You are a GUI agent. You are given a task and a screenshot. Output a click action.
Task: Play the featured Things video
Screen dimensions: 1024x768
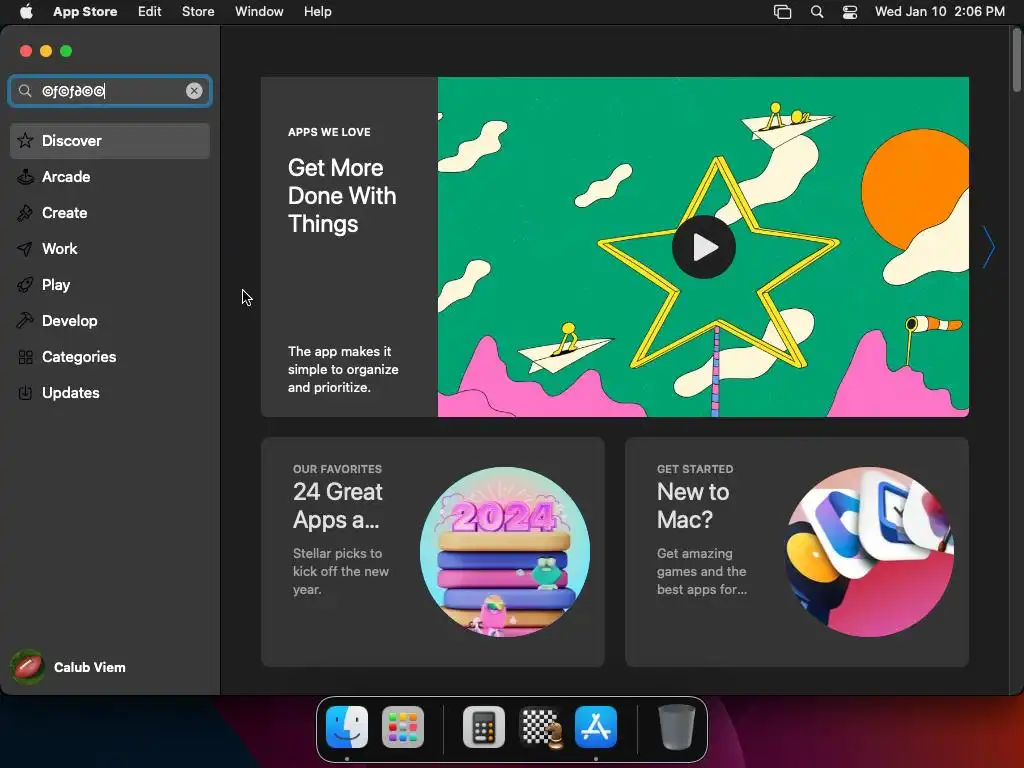(703, 247)
